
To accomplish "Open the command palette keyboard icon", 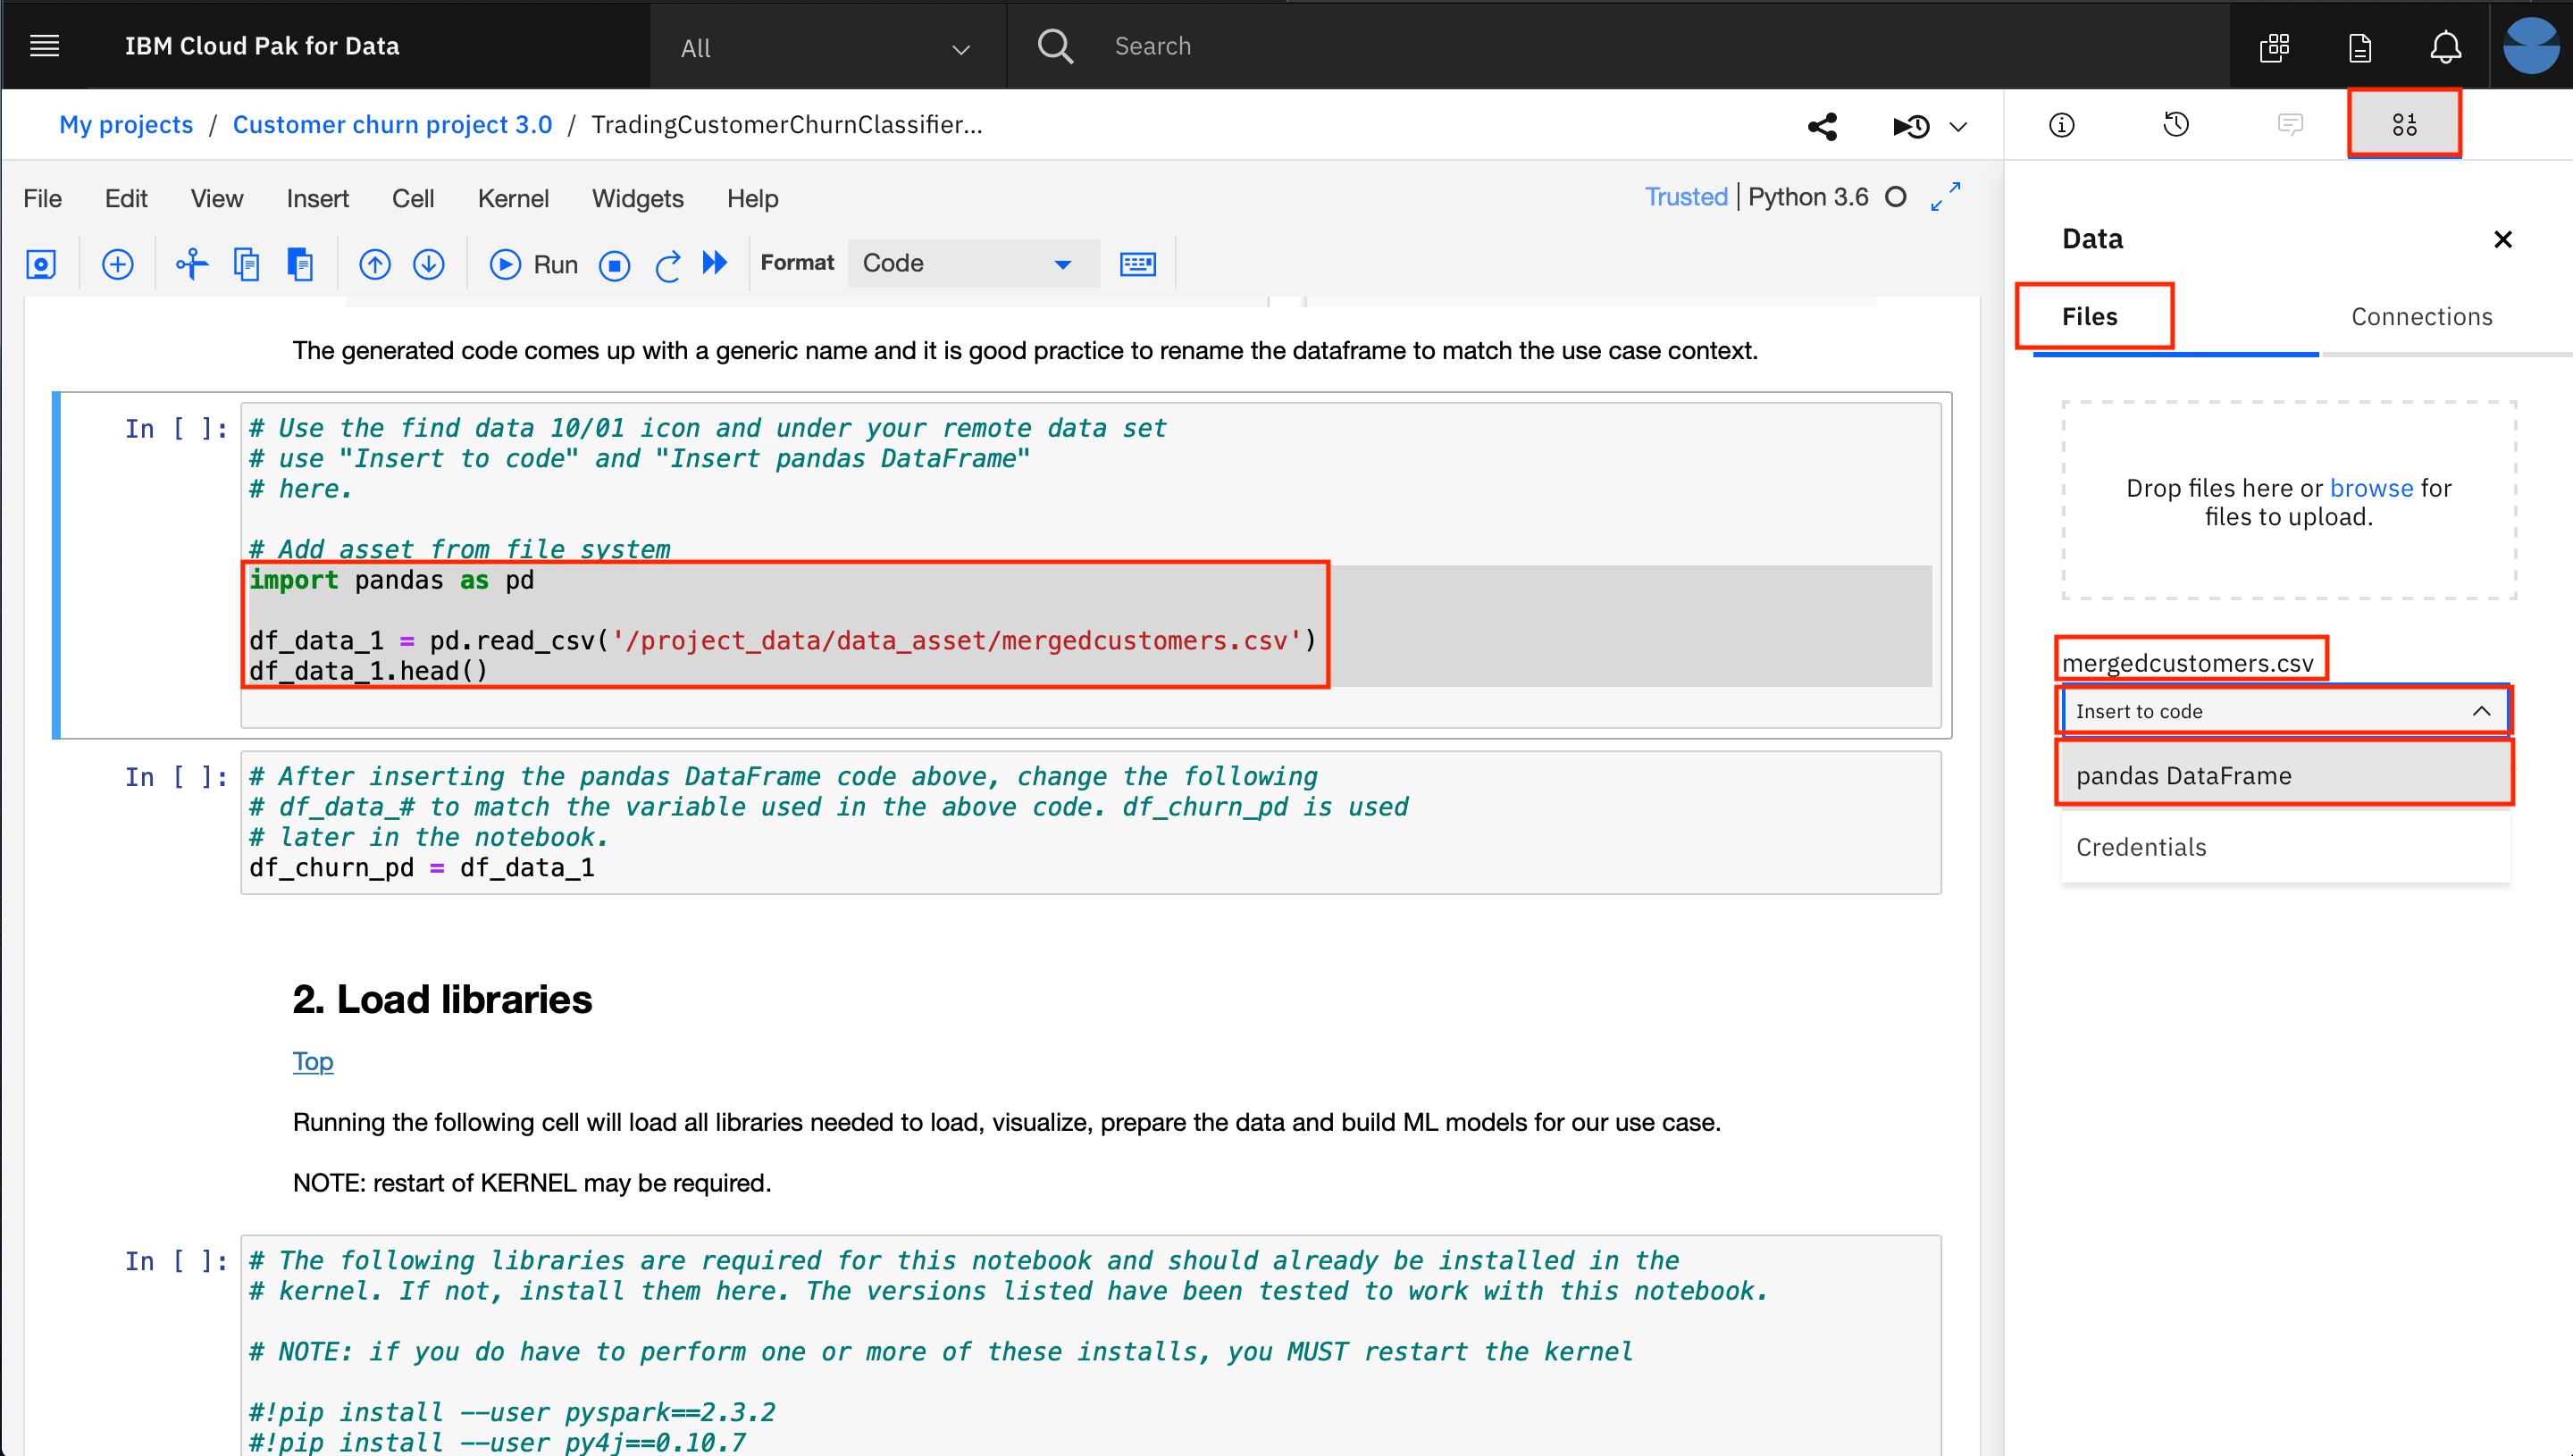I will click(x=1137, y=264).
